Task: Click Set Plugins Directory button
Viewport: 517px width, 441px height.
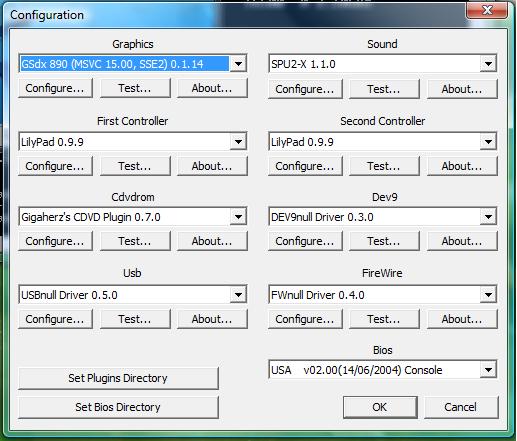Action: 118,378
